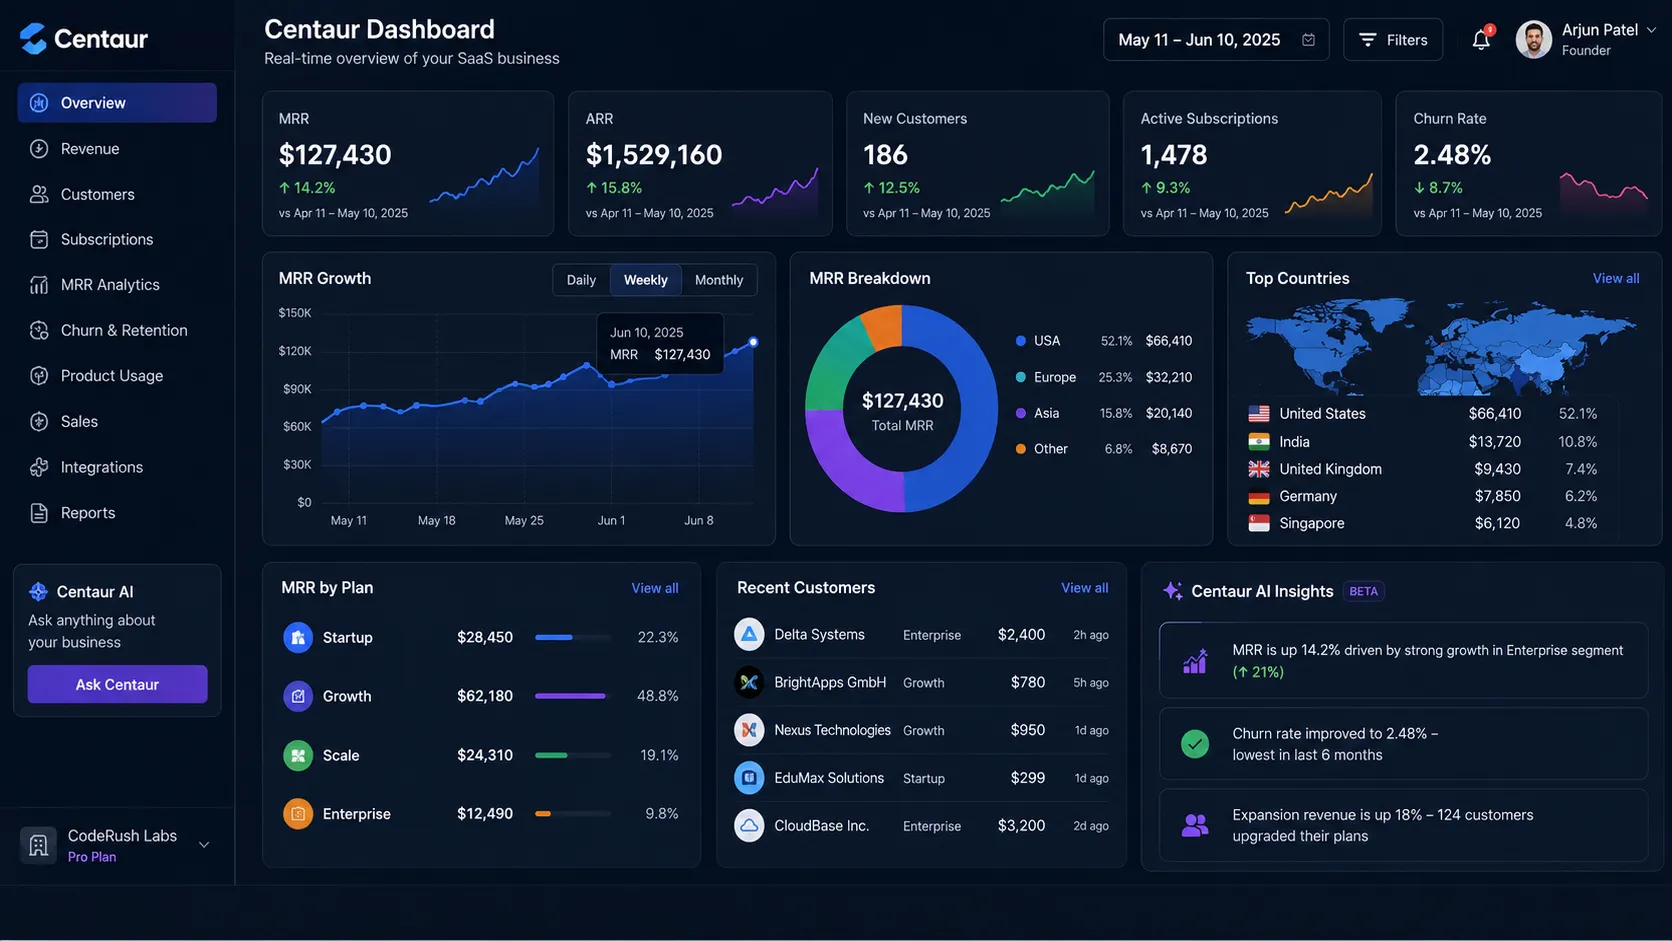The image size is (1672, 941).
Task: Click the Centaur AI sparkle icon in sidebar
Action: coord(38,591)
